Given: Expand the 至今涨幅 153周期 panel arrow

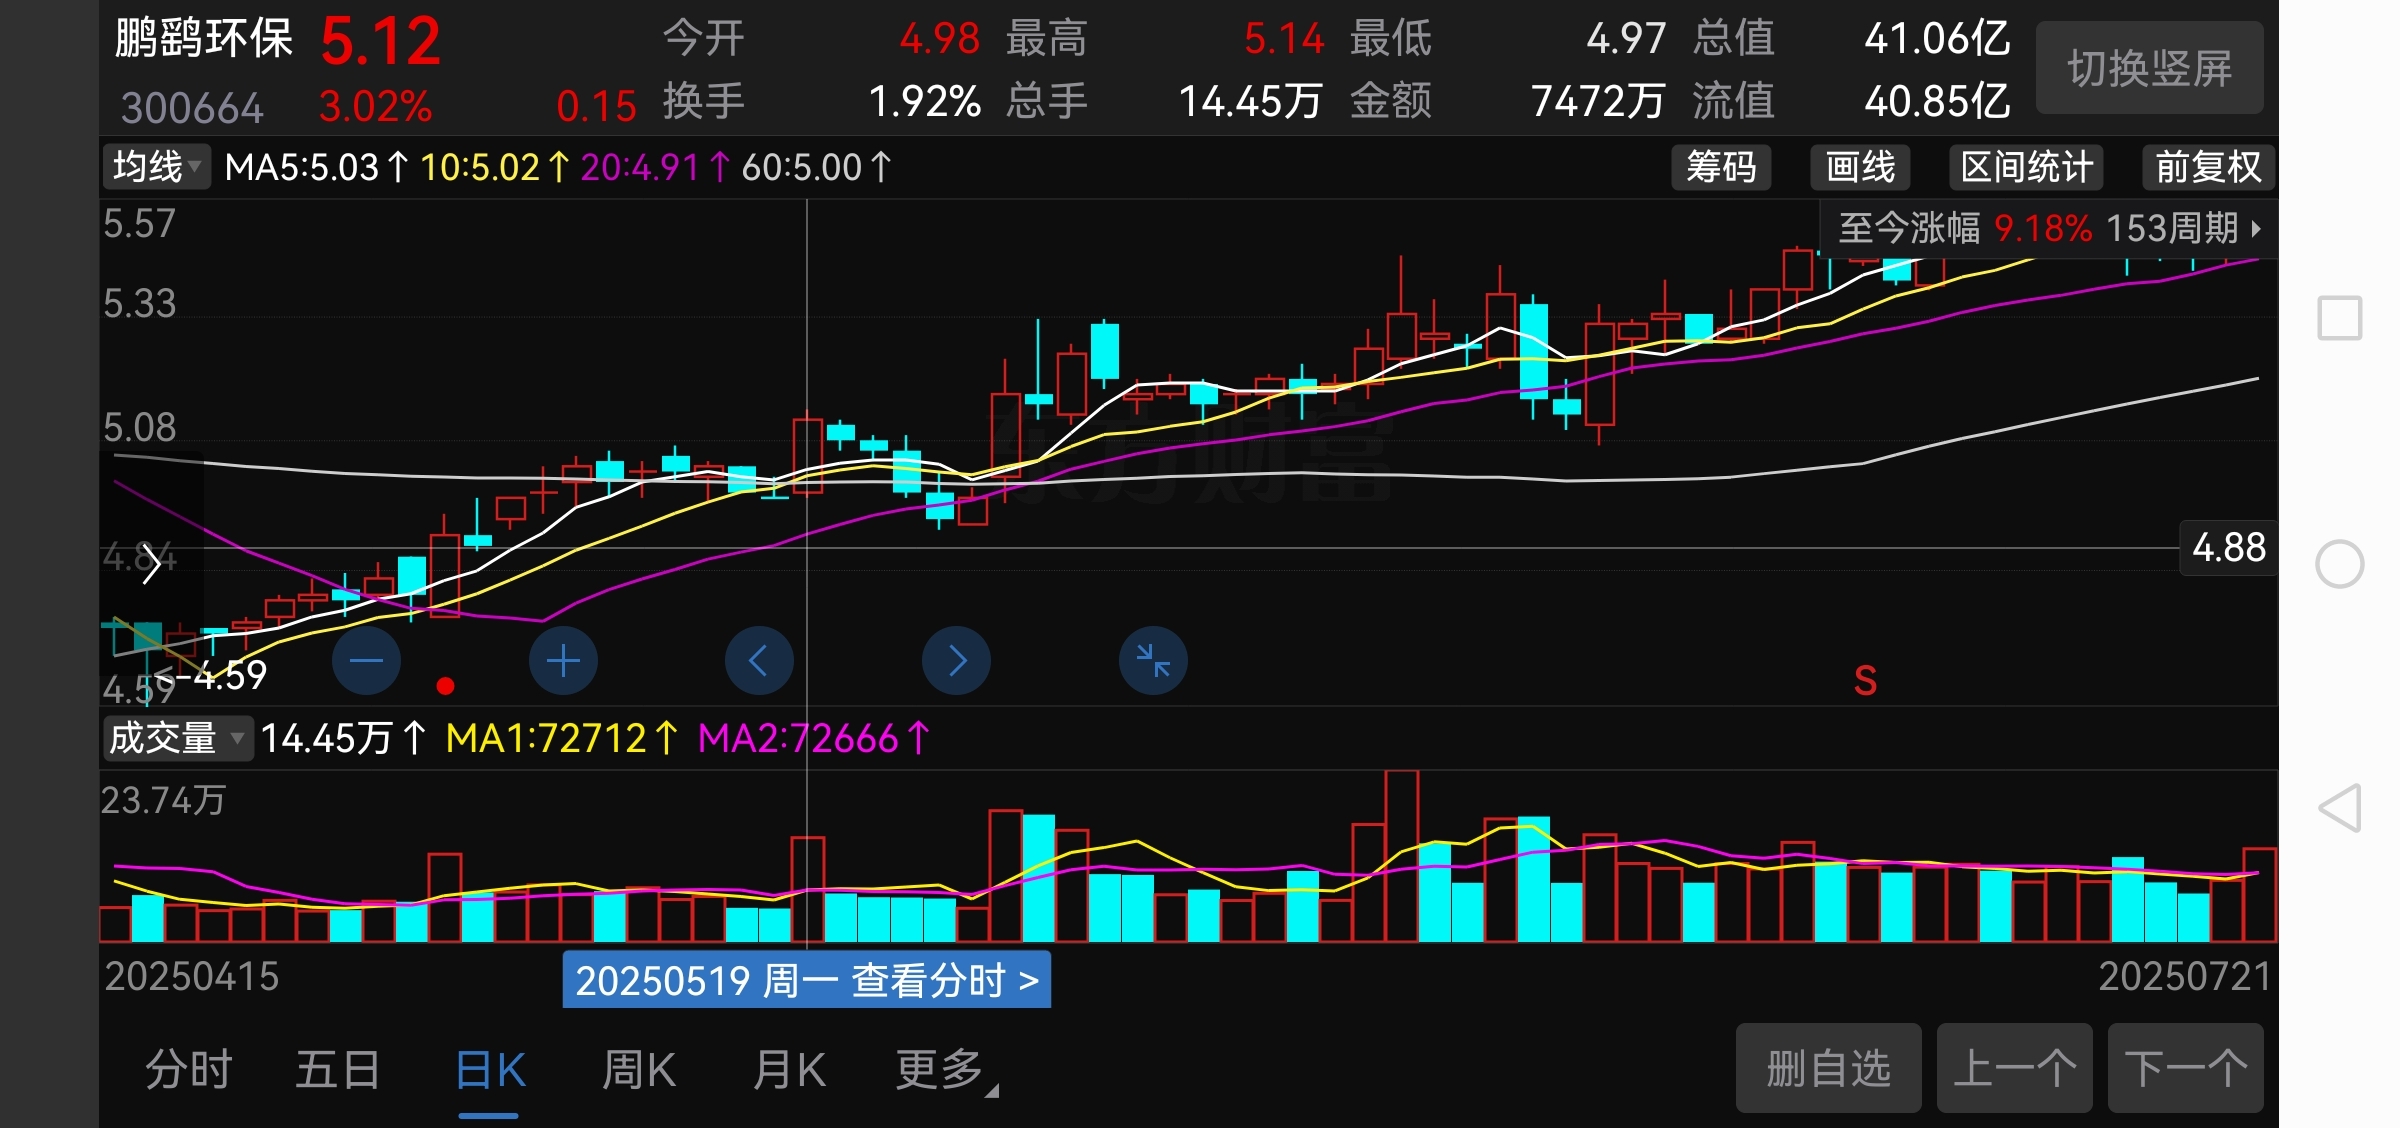Looking at the screenshot, I should pos(2255,229).
